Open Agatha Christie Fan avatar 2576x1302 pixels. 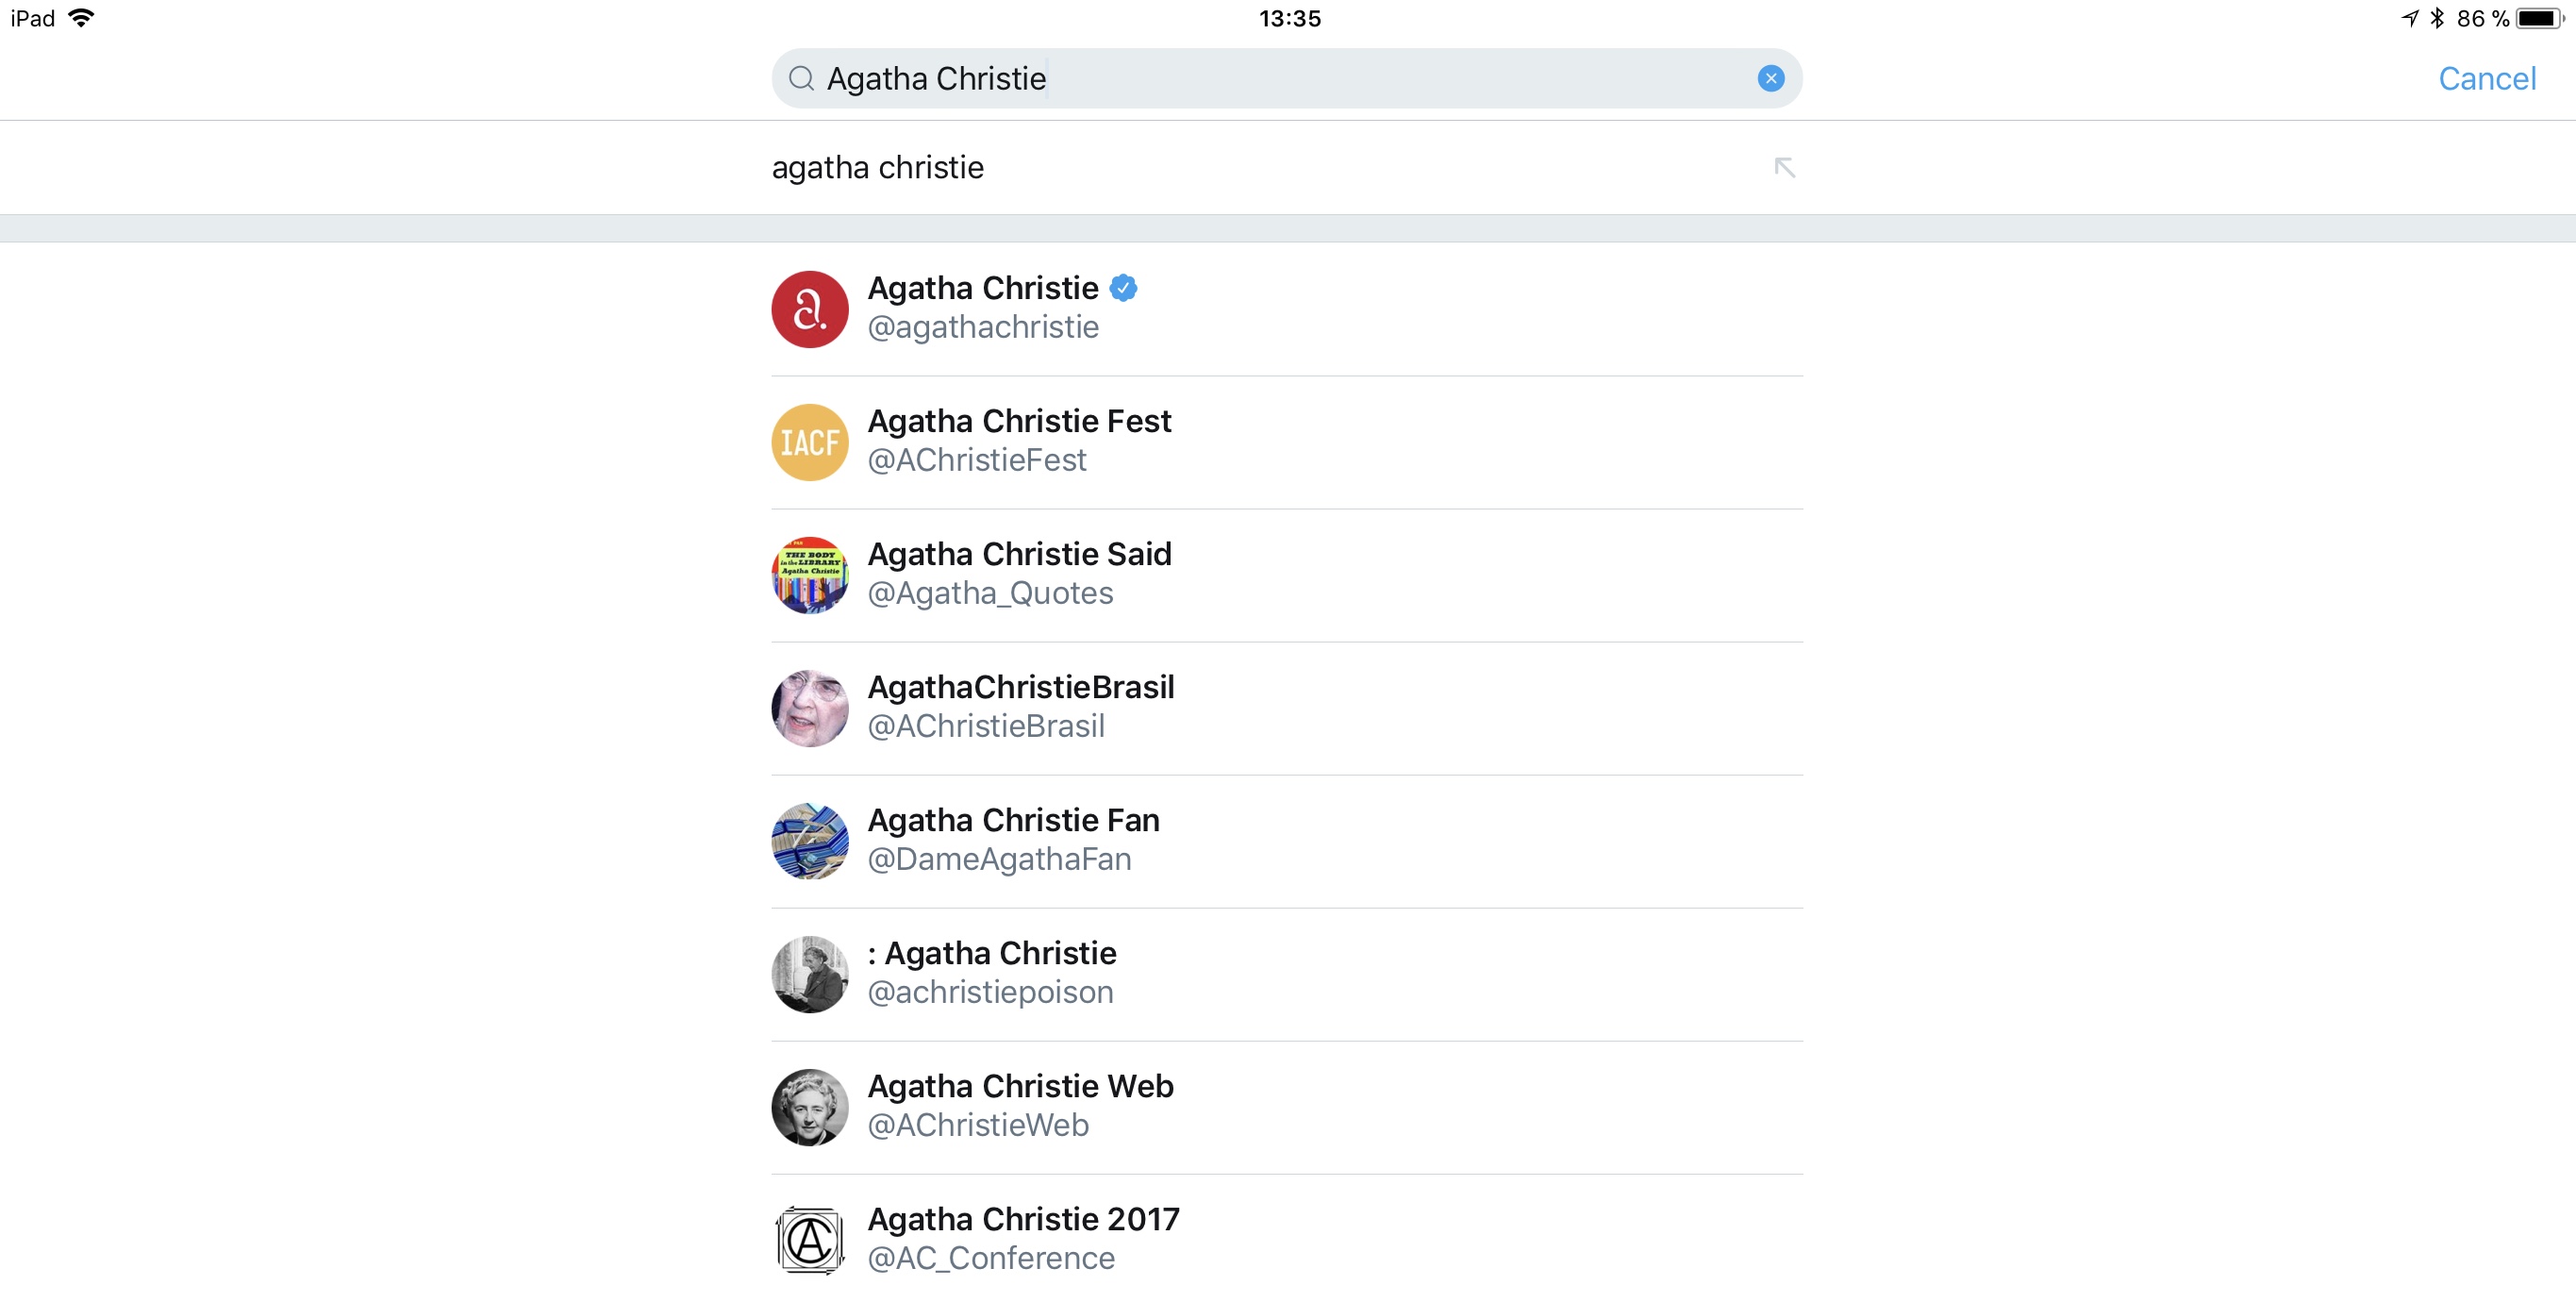click(x=810, y=841)
